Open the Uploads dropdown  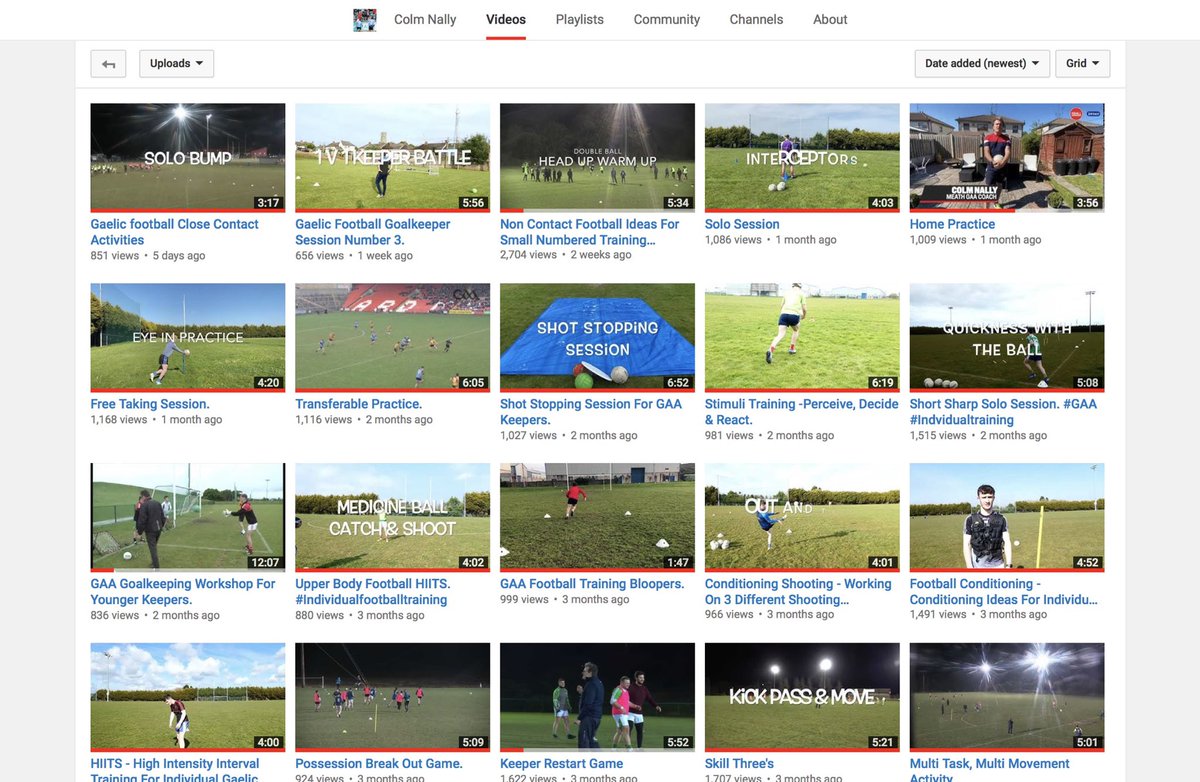coord(176,64)
